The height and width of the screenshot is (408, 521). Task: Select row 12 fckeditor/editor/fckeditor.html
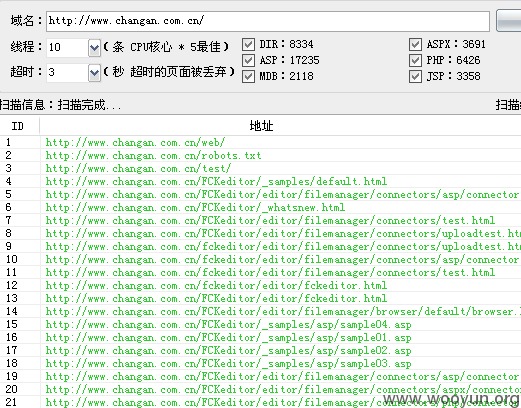click(260, 285)
